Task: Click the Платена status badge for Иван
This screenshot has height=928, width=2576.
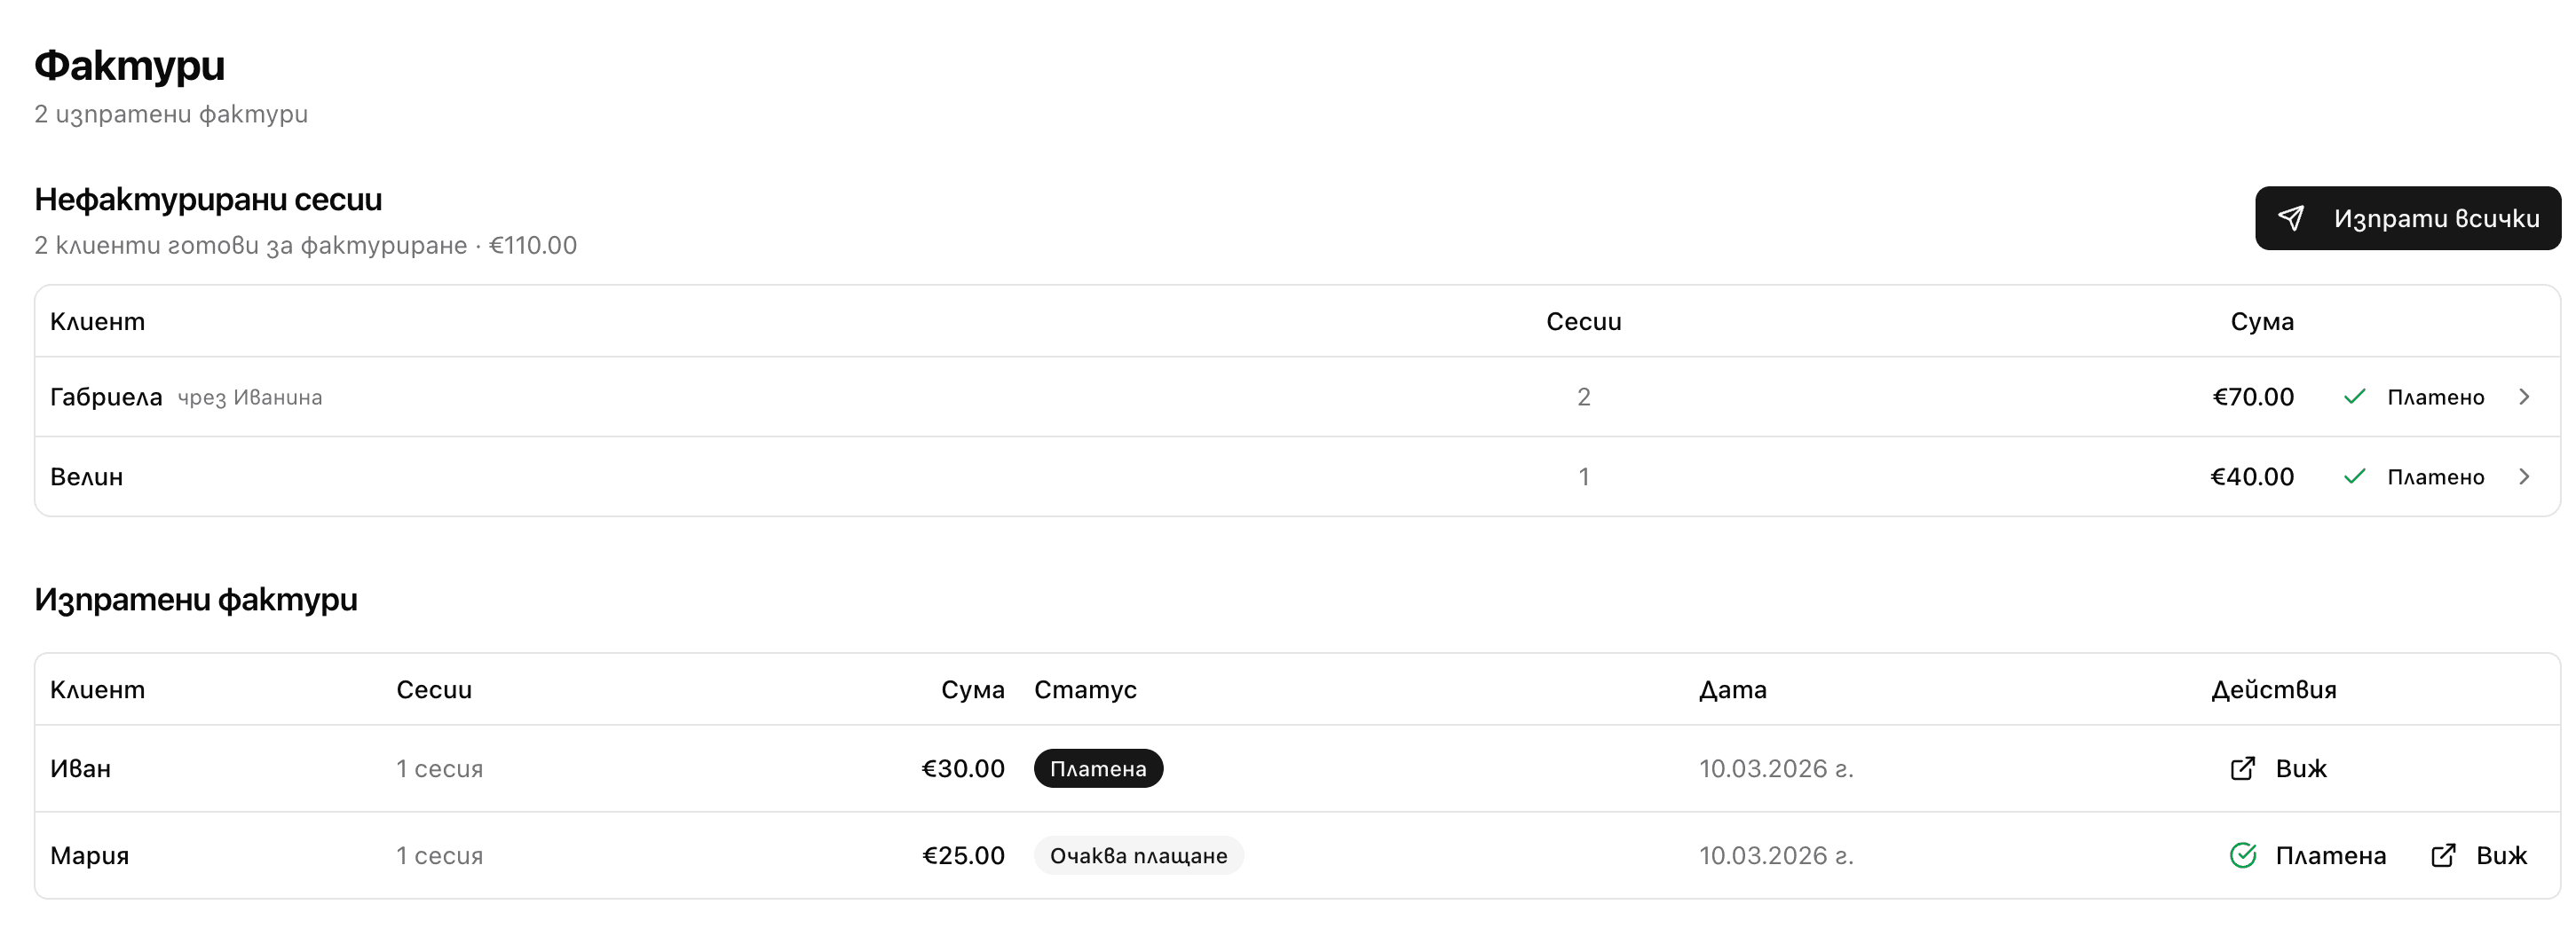Action: click(x=1098, y=769)
